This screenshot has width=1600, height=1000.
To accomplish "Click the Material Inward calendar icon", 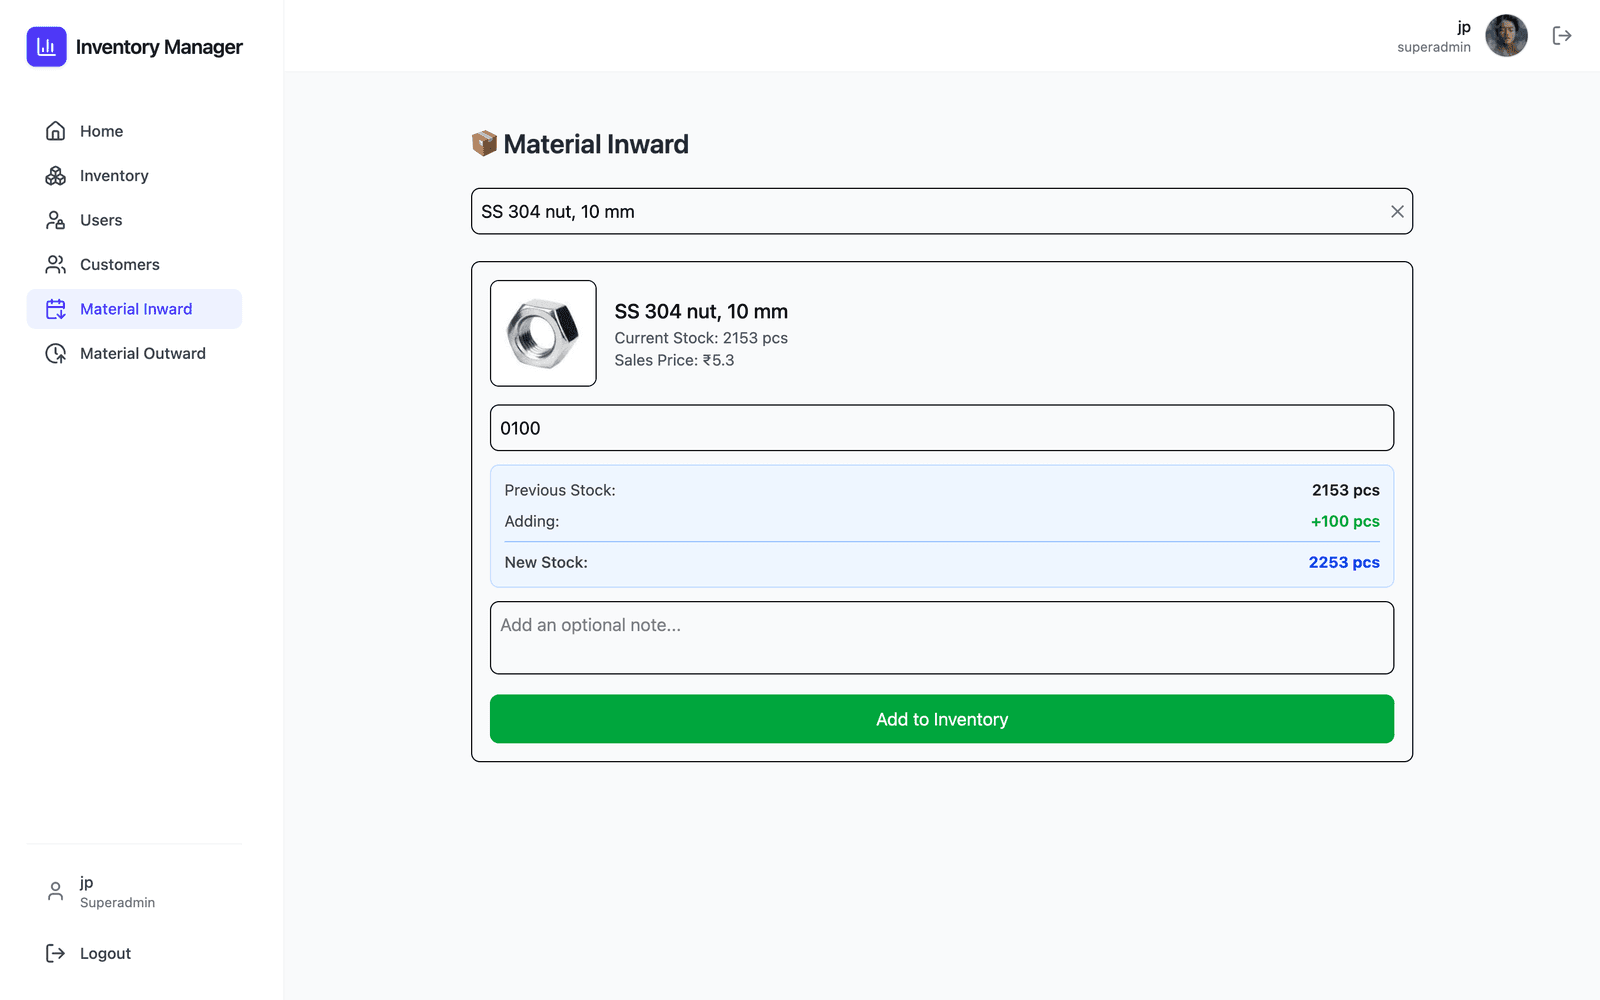I will click(x=56, y=309).
